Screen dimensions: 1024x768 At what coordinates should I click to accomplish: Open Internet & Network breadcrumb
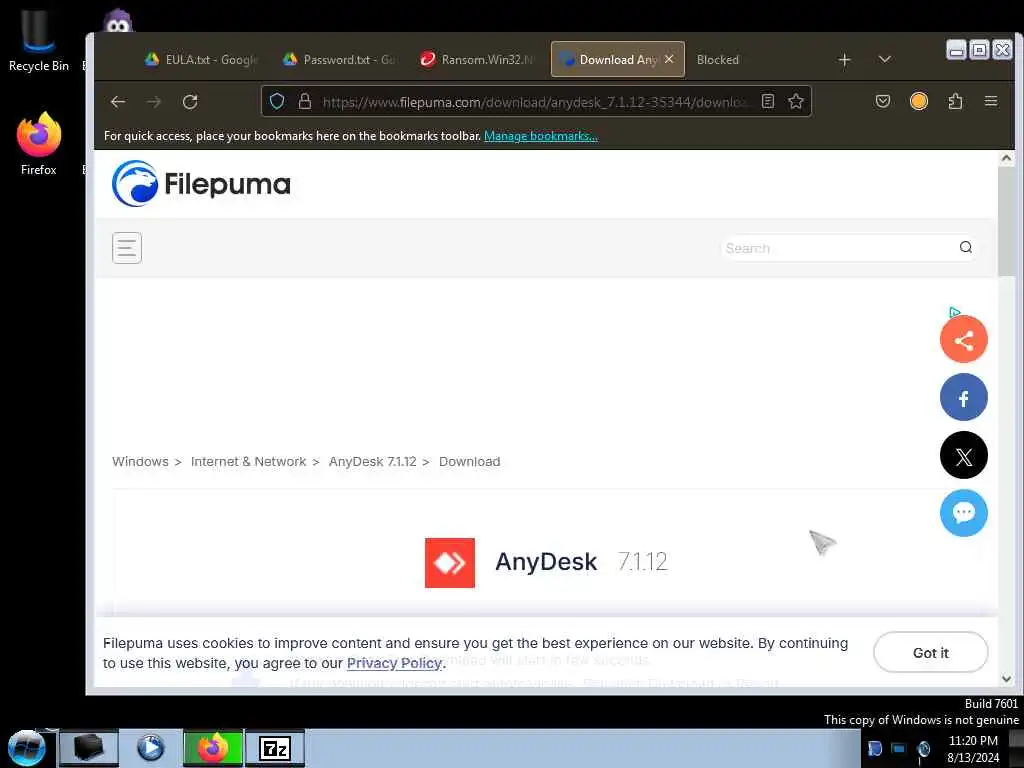click(248, 462)
